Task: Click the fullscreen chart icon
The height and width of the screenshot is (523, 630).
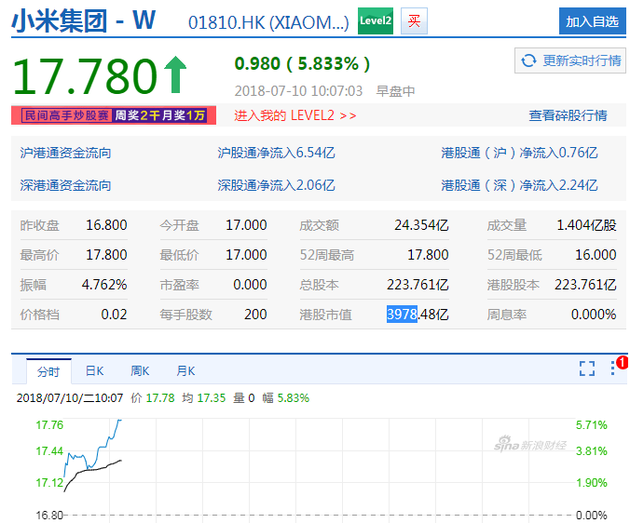Action: click(x=587, y=368)
